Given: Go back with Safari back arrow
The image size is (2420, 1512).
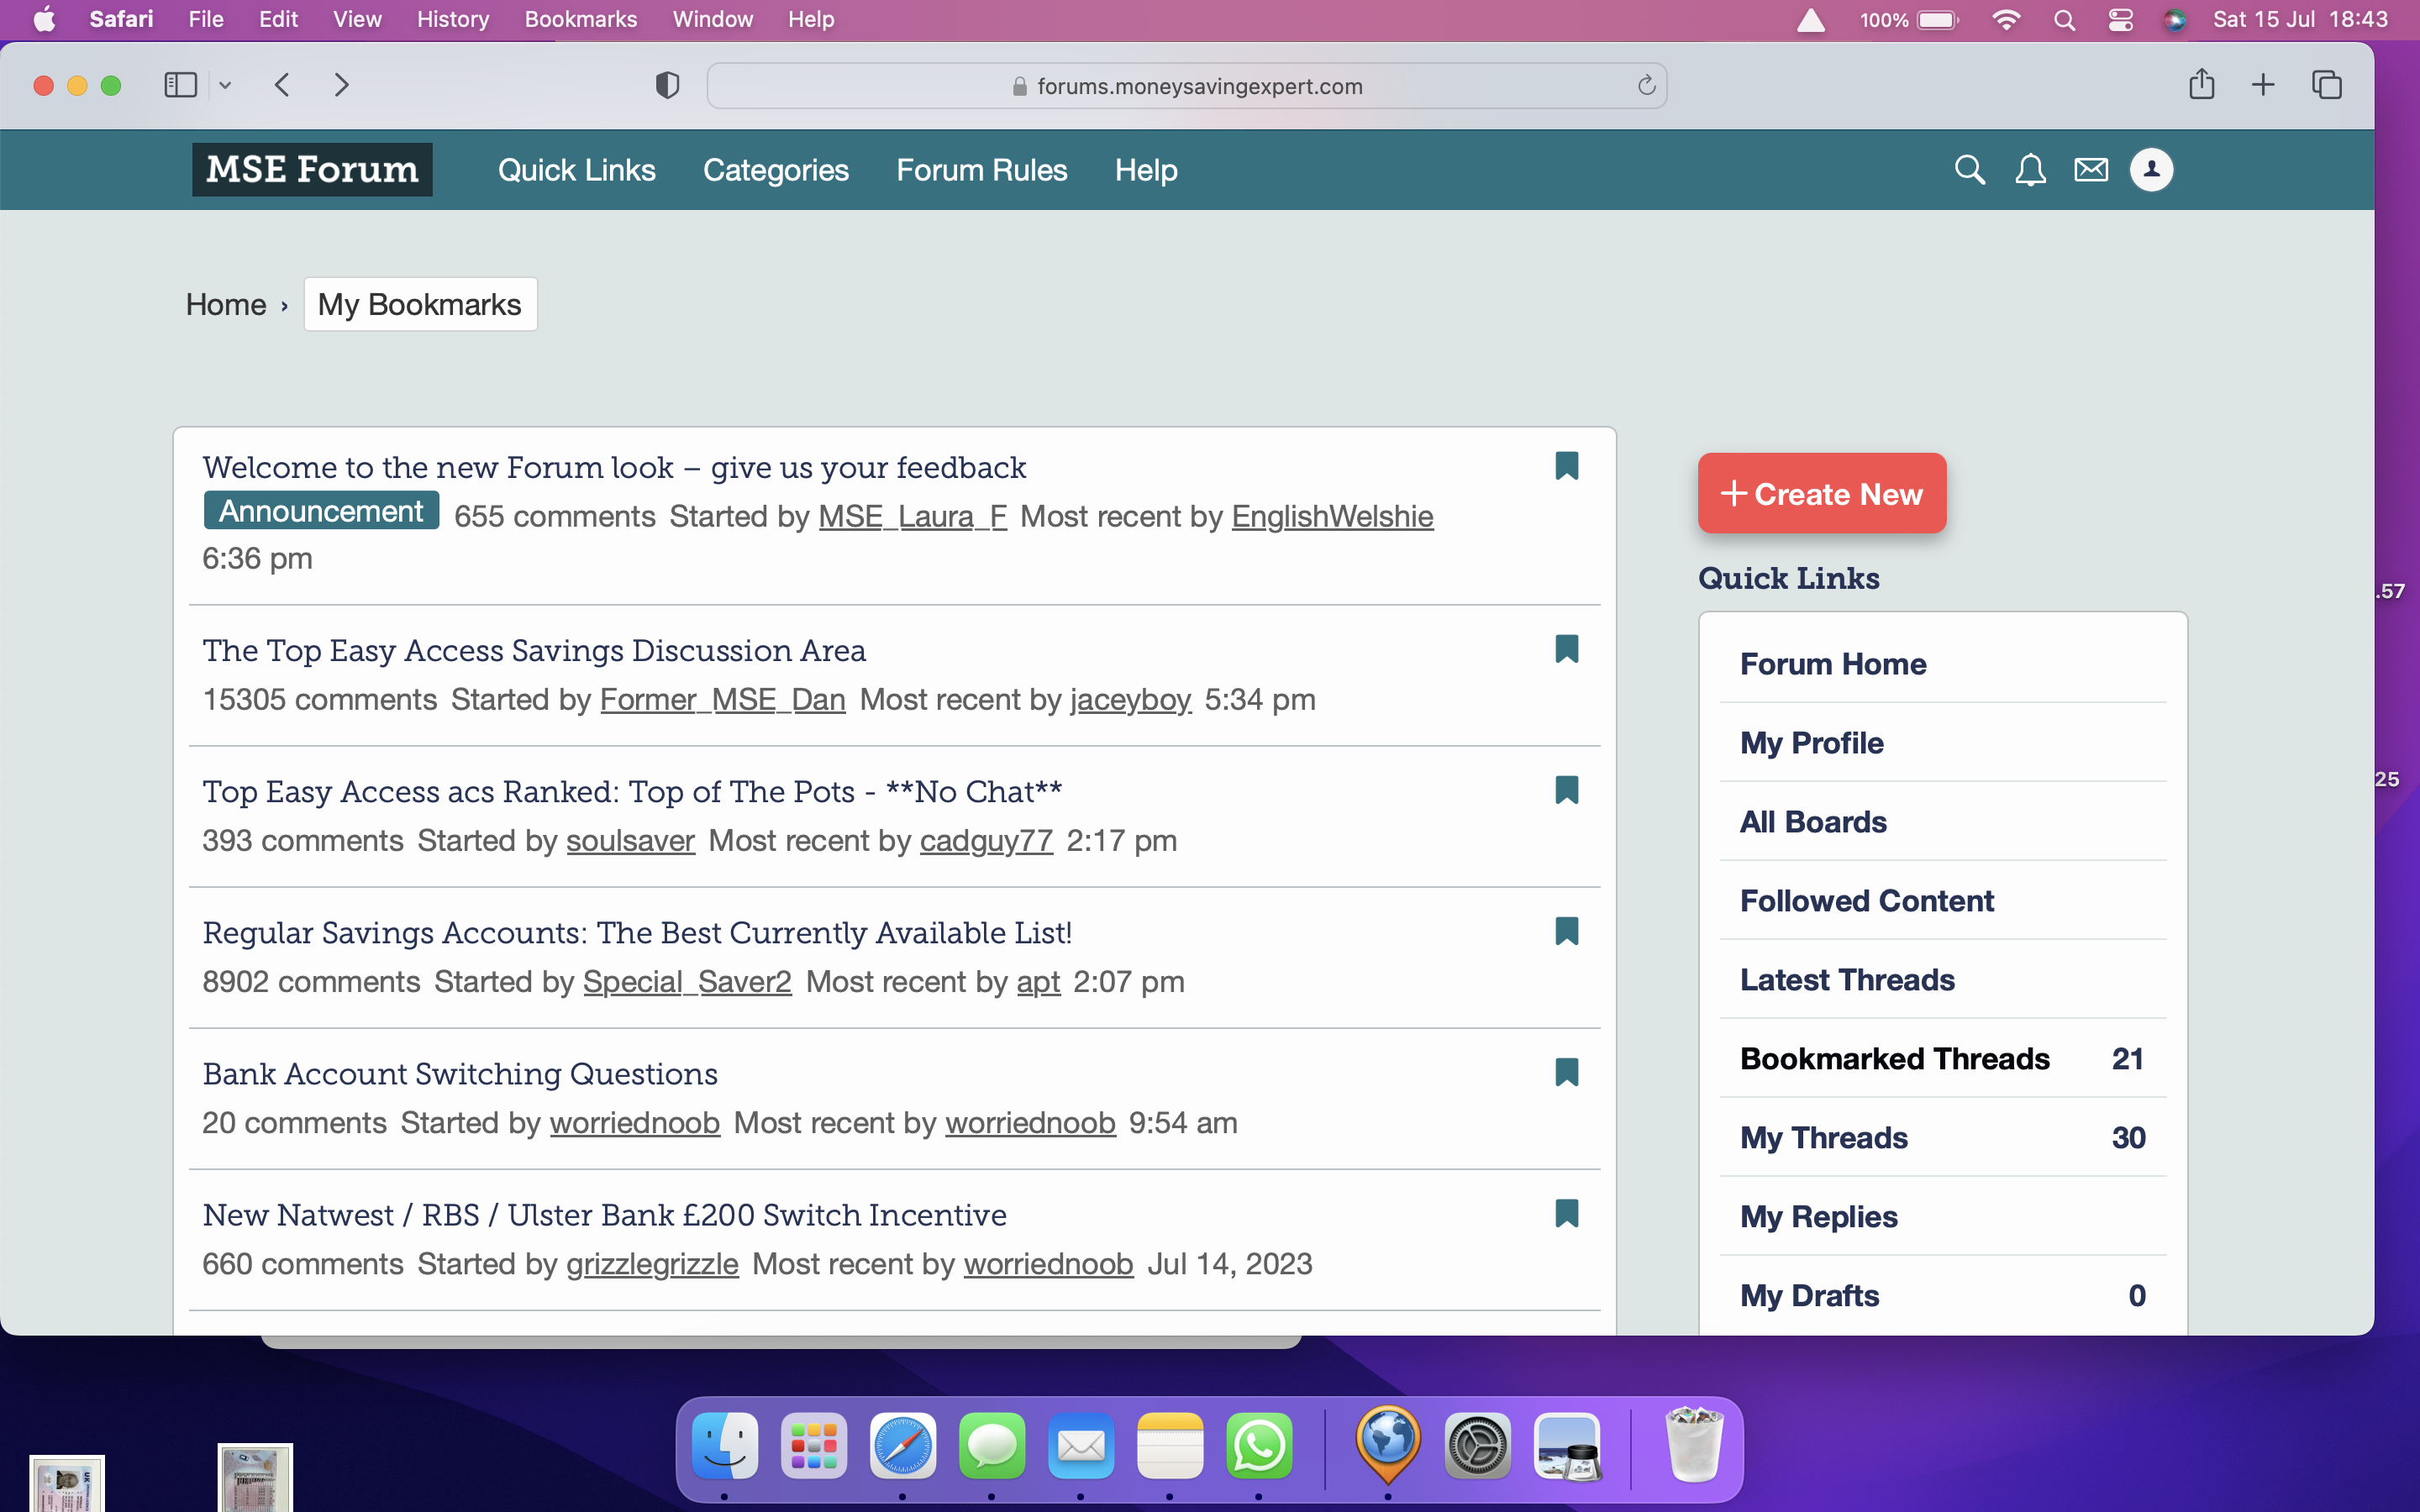Looking at the screenshot, I should pos(282,85).
